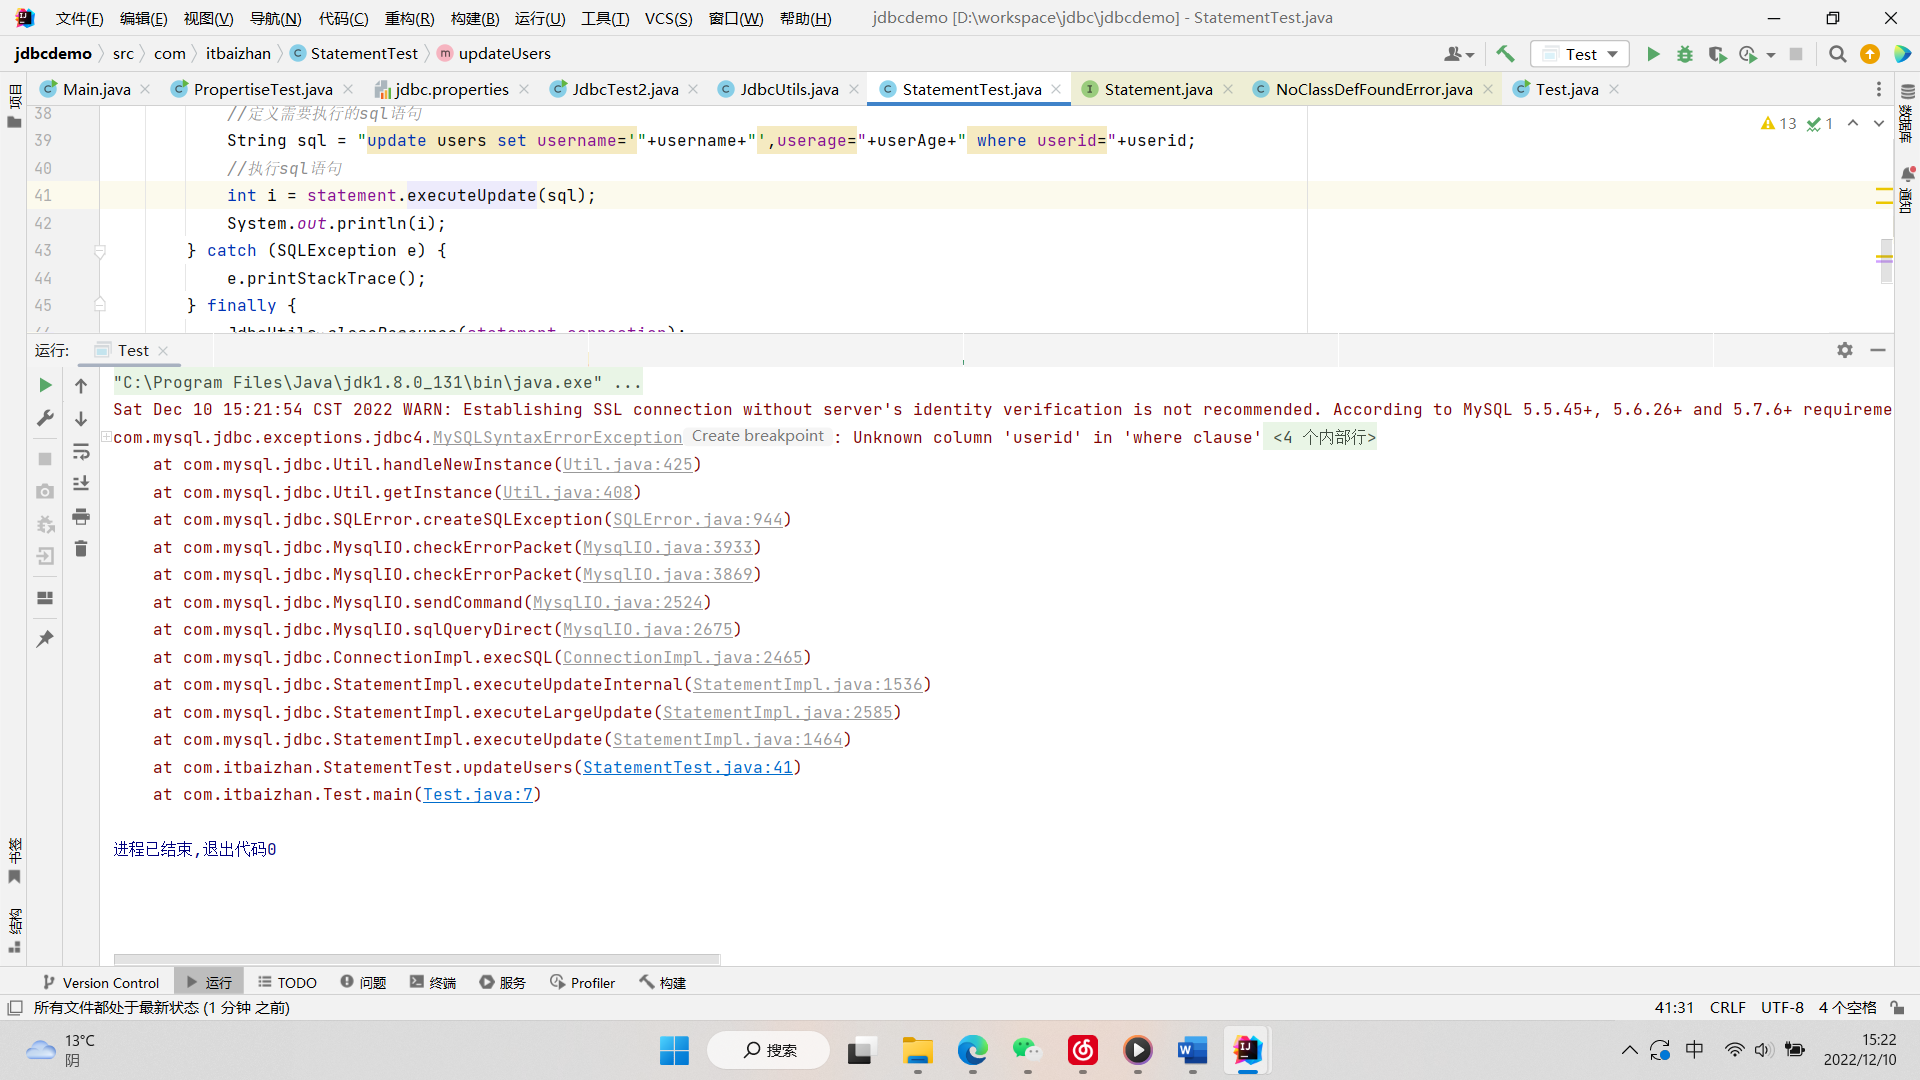1920x1080 pixels.
Task: Click the up stack trace arrow
Action: pos(81,385)
